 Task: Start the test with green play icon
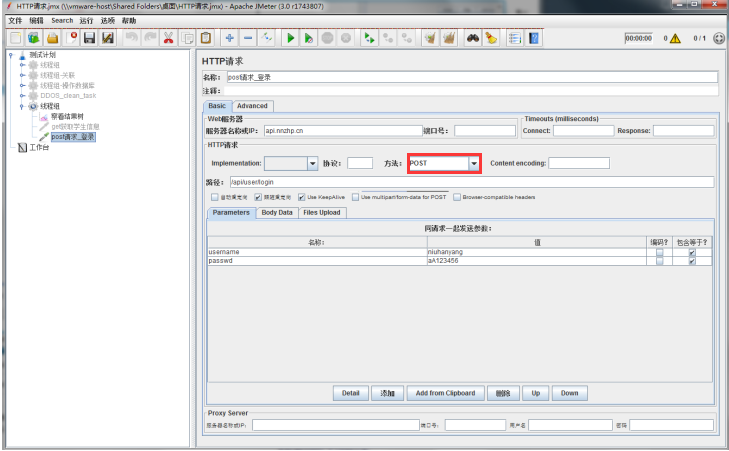[x=291, y=38]
